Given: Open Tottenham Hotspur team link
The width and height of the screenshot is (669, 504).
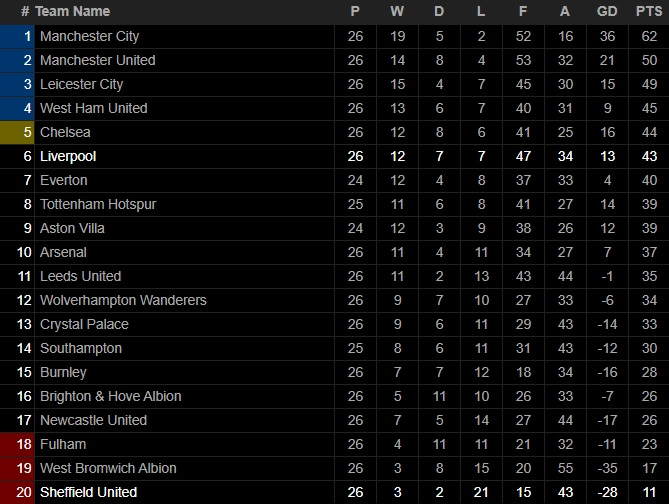Looking at the screenshot, I should [x=98, y=204].
